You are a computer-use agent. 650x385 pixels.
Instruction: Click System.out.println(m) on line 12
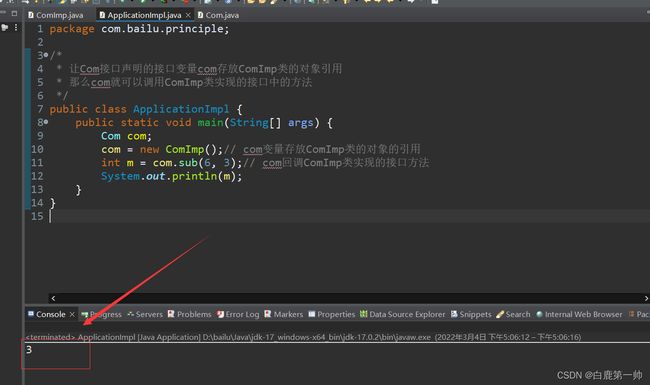171,176
